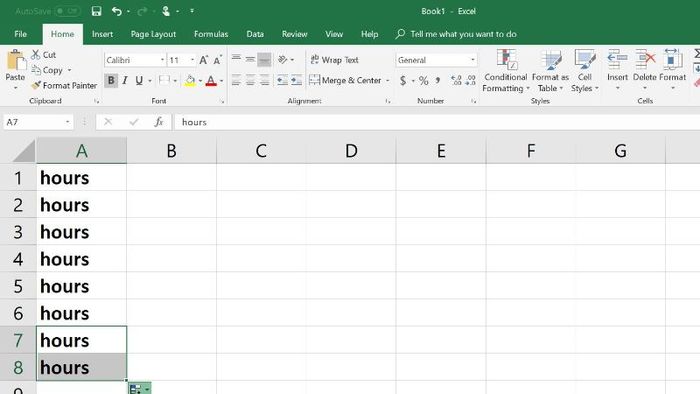Toggle Bold formatting
This screenshot has height=394, width=700.
(x=111, y=80)
